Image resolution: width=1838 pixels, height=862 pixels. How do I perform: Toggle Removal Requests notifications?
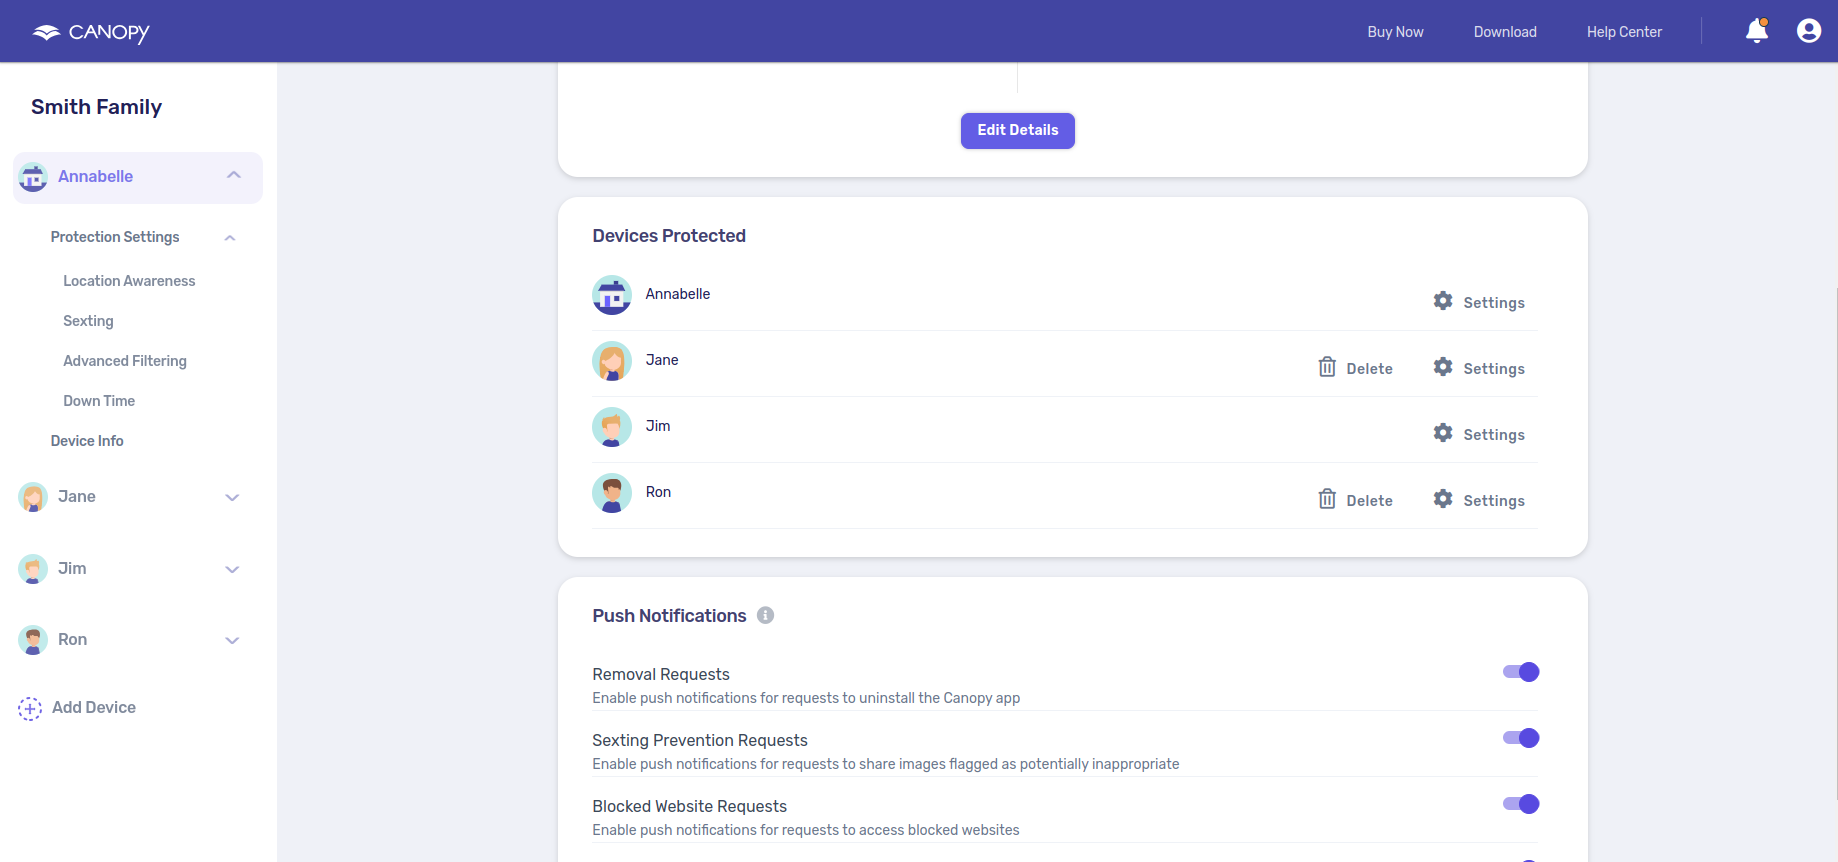click(1521, 672)
